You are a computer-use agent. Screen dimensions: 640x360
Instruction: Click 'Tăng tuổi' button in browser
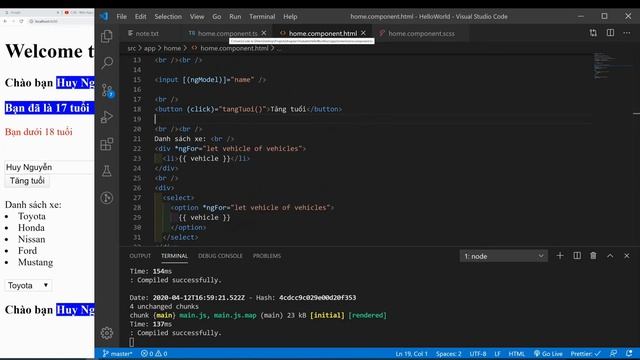point(27,181)
